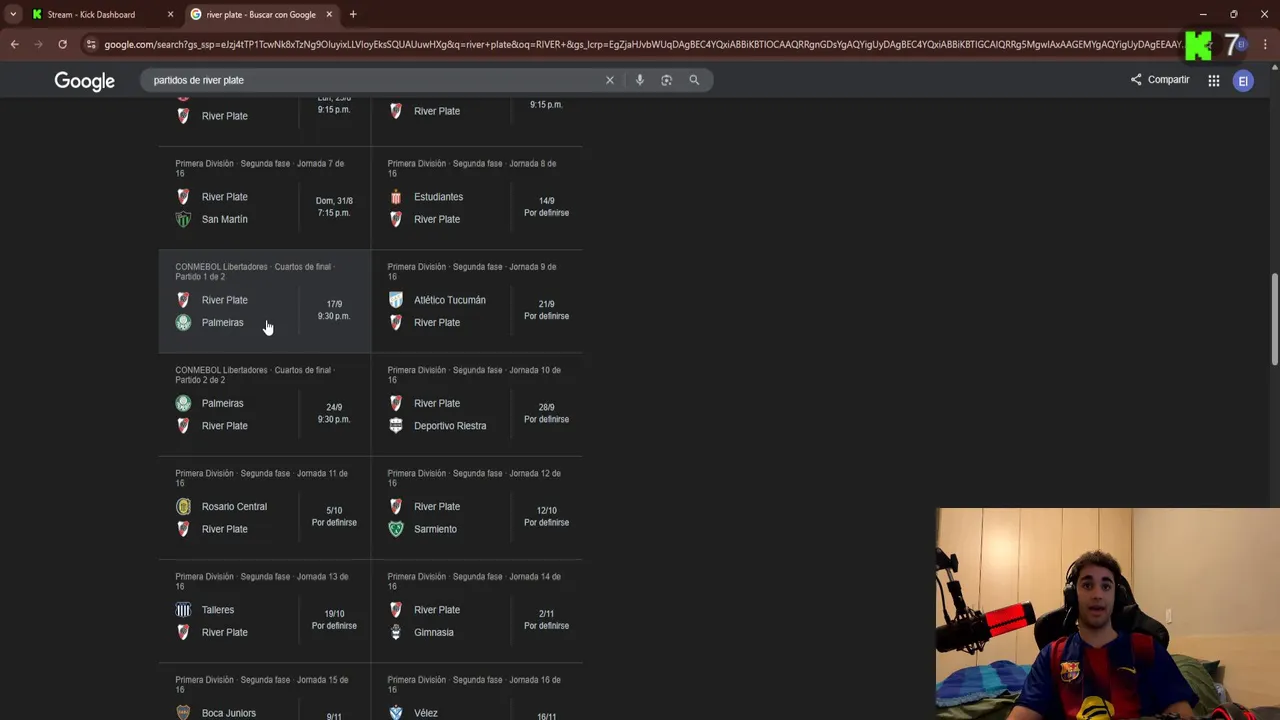Click Atlético Tucumán team crest
Screen dimensions: 1280x720
(396, 300)
